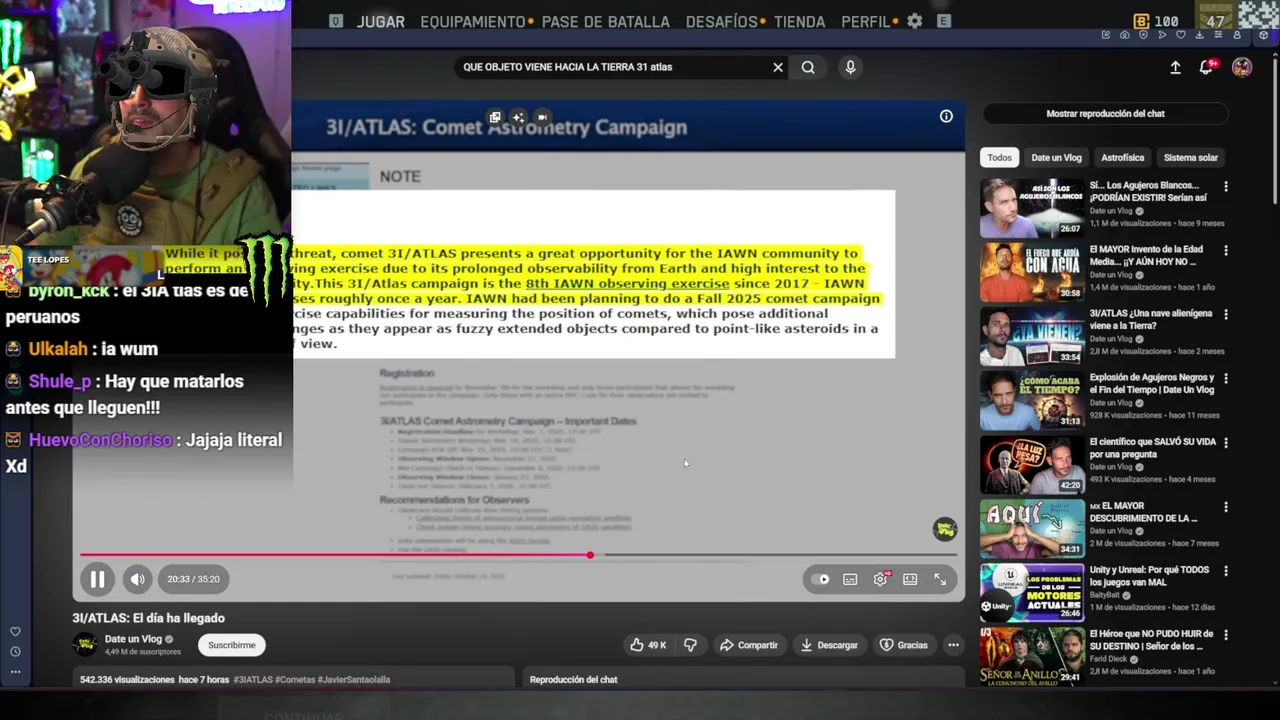Viewport: 1280px width, 720px height.
Task: Clear the YouTube search query
Action: click(778, 67)
